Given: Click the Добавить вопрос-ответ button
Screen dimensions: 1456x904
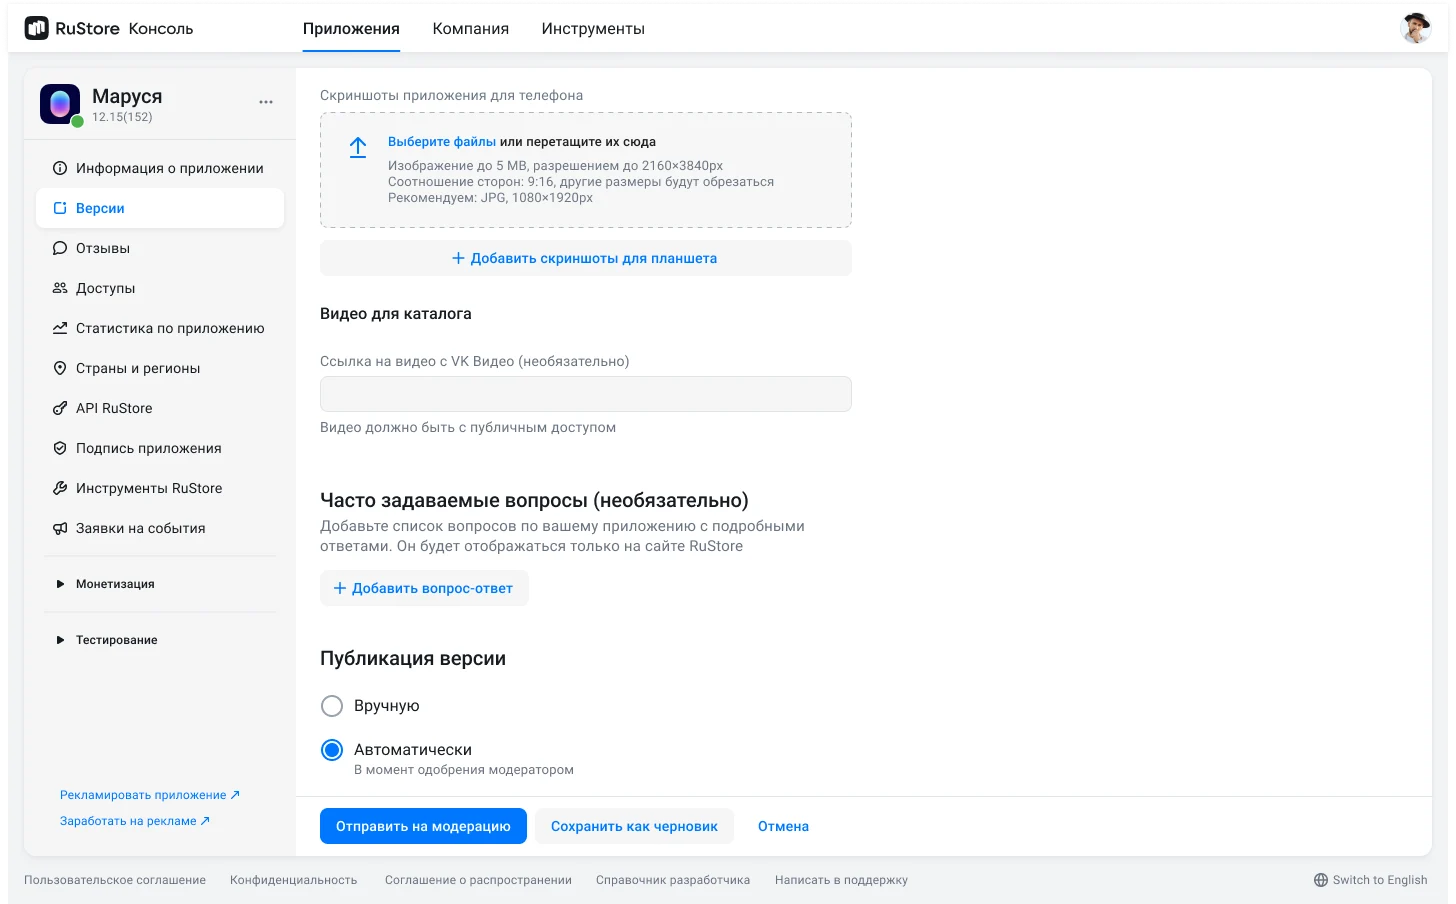Looking at the screenshot, I should click(x=424, y=588).
